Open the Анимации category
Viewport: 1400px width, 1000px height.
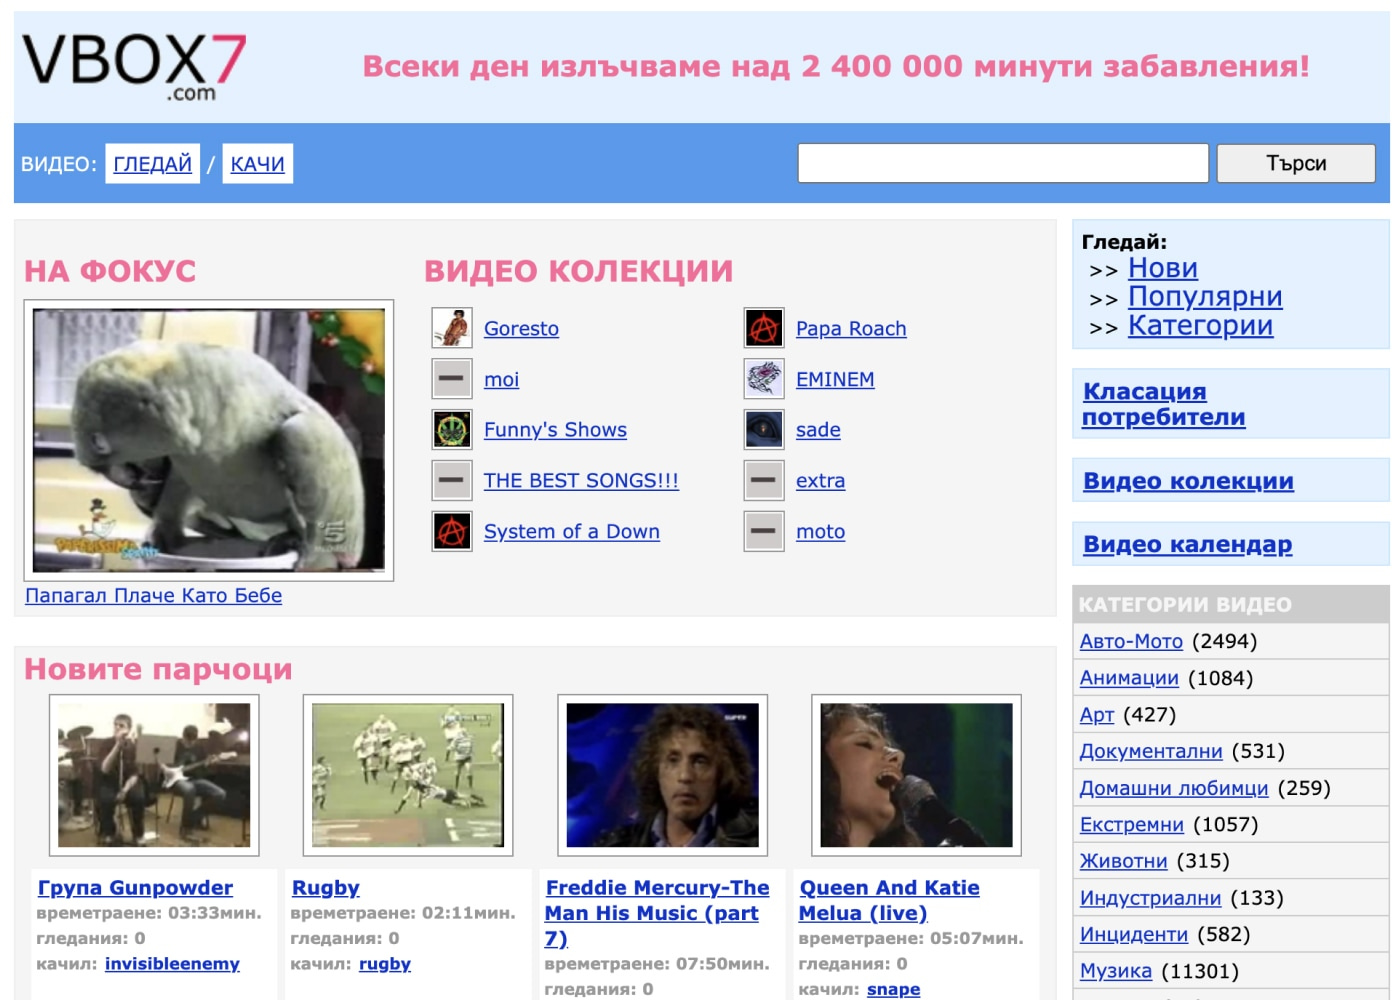[x=1129, y=678]
